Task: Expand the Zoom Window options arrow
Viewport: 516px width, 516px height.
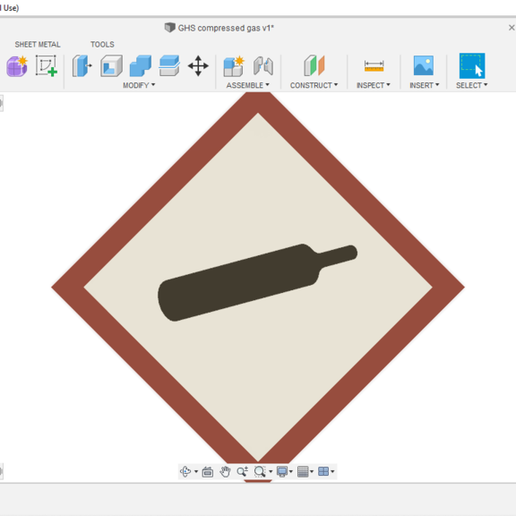Action: tap(270, 471)
